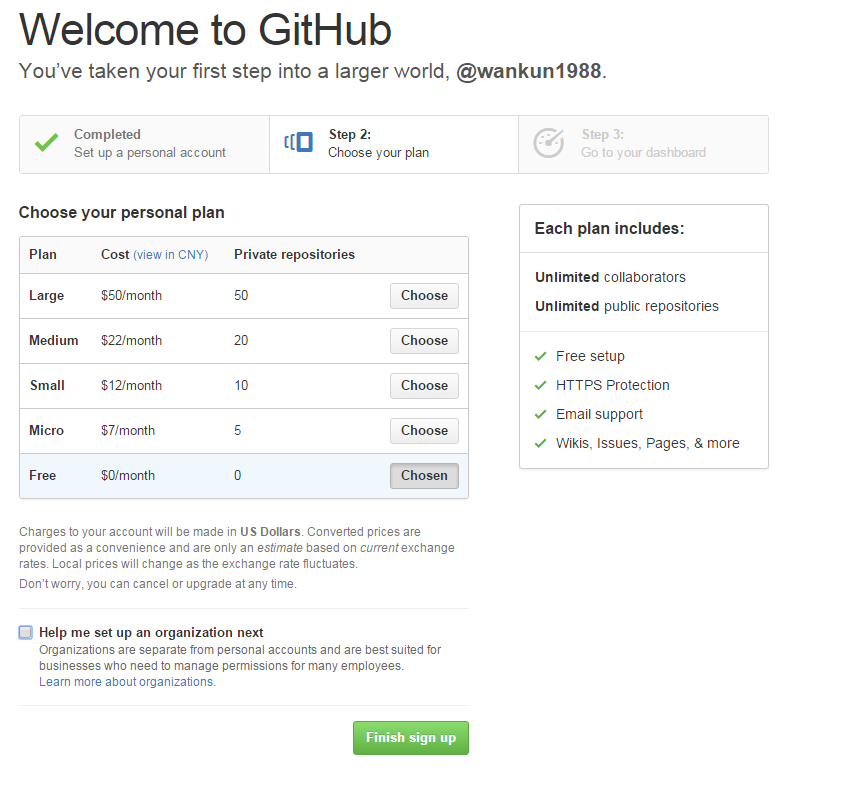
Task: Open the view in CNY link
Action: coord(171,255)
